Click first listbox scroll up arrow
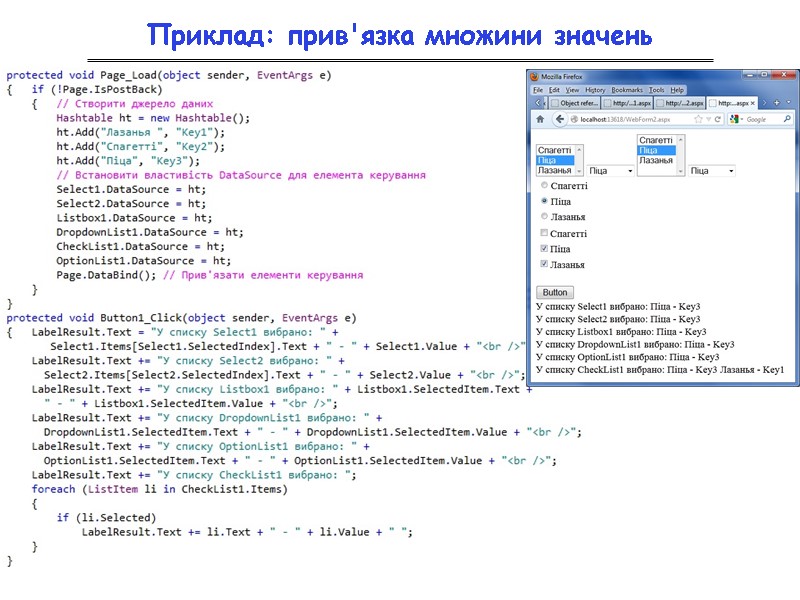This screenshot has height=600, width=800. 579,149
